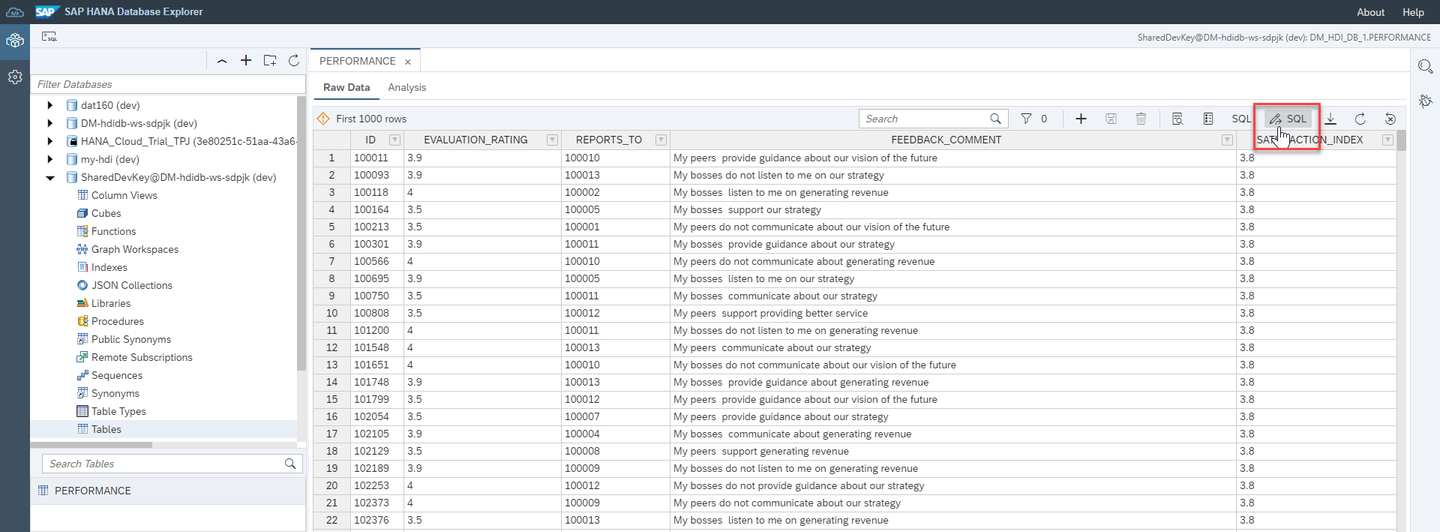Expand the dat160 (dev) database
1440x532 pixels.
[50, 105]
